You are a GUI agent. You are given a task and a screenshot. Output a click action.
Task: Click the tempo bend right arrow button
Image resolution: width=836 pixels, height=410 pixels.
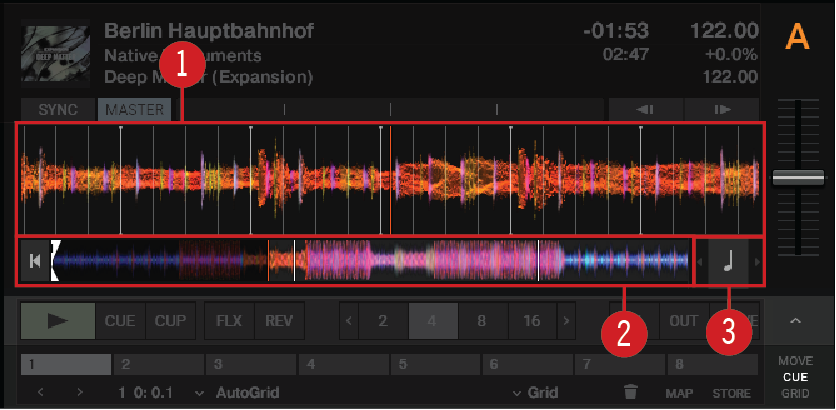pos(721,110)
